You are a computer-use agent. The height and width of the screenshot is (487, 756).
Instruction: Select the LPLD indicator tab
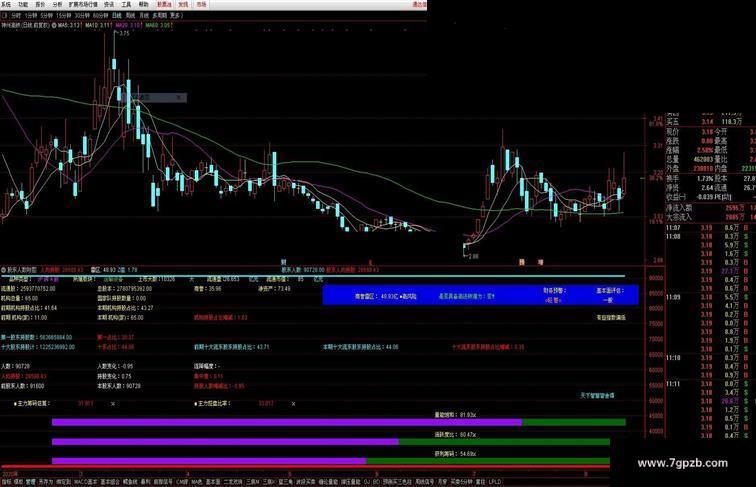pyautogui.click(x=494, y=482)
